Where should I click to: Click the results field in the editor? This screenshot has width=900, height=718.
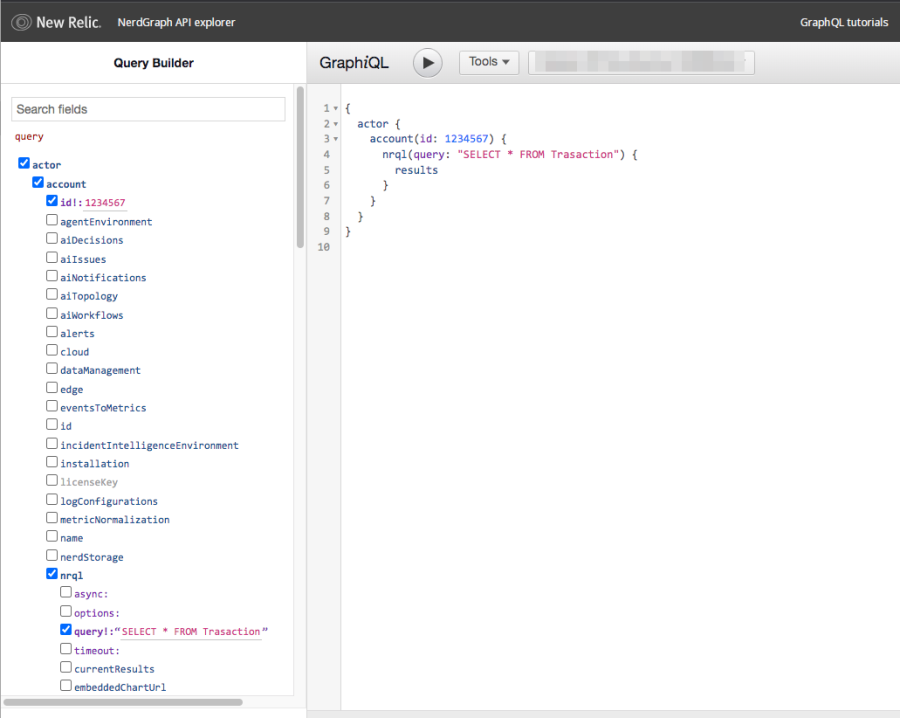(x=416, y=170)
